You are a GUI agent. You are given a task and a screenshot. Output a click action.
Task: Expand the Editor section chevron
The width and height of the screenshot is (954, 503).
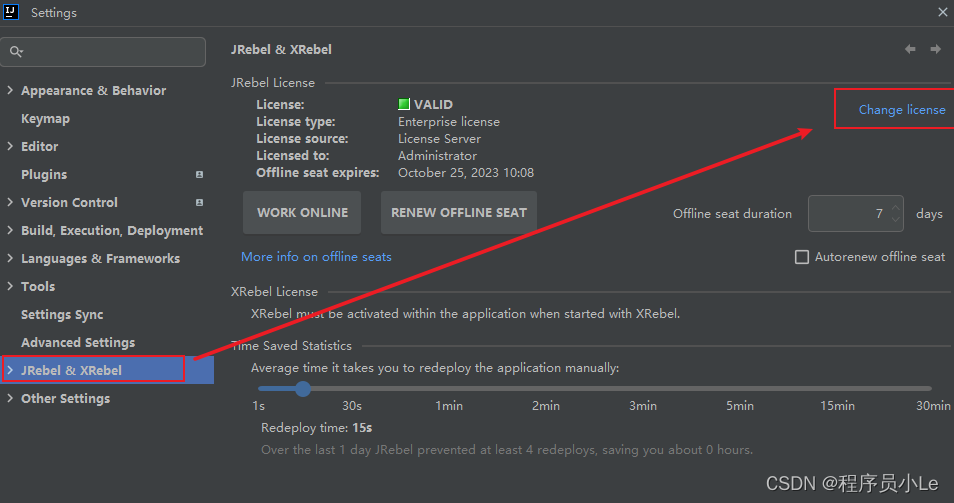click(x=10, y=146)
